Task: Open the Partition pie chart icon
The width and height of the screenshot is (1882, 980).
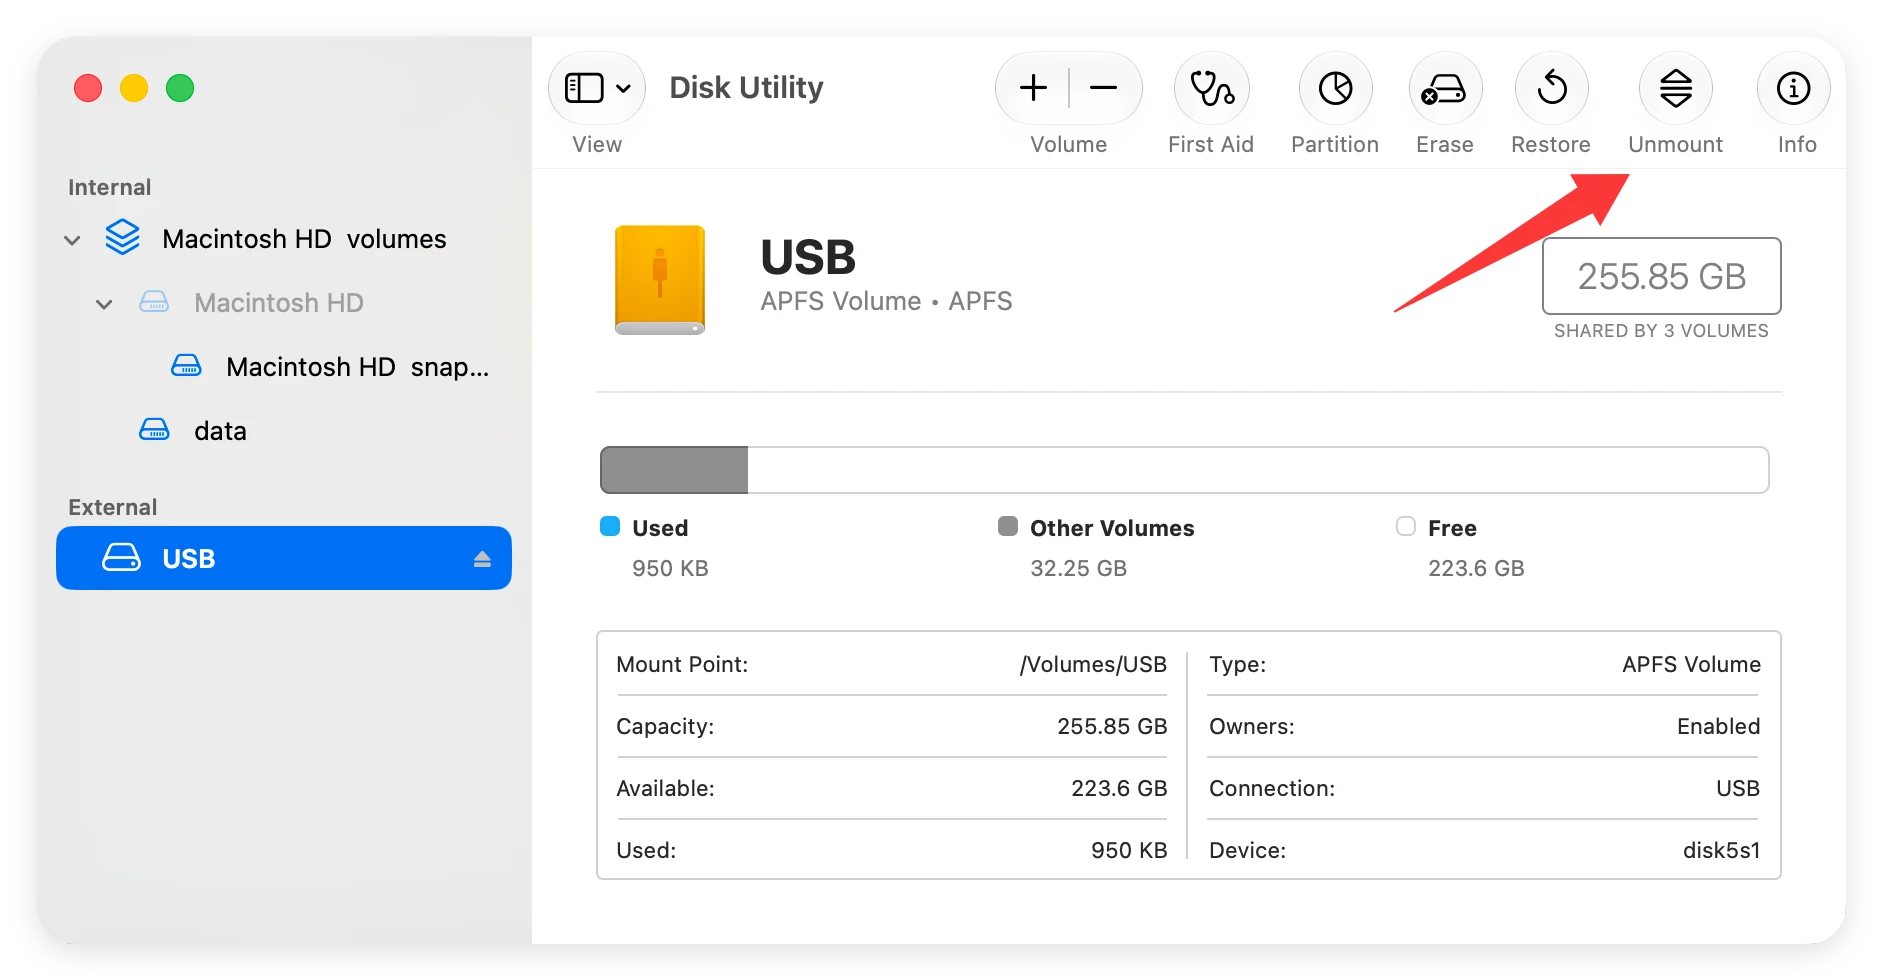Action: click(1335, 88)
